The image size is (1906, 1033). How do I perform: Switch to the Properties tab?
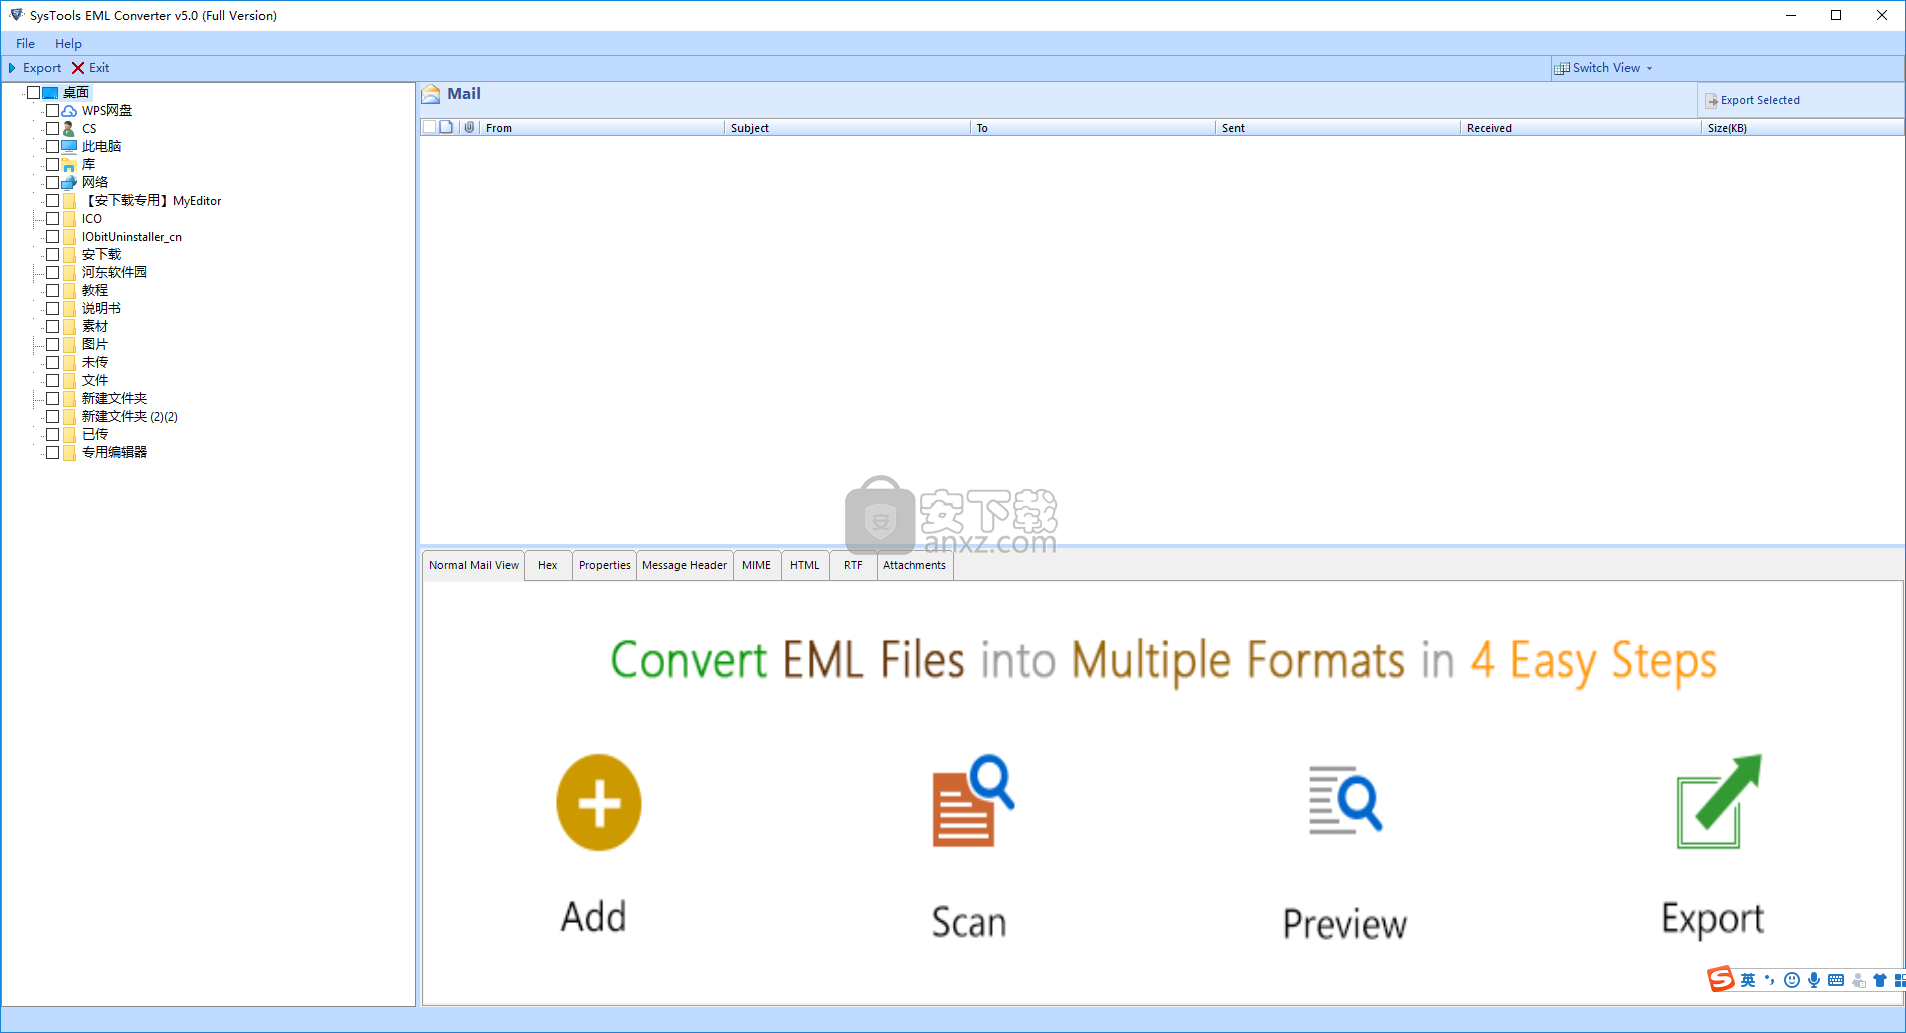point(604,565)
